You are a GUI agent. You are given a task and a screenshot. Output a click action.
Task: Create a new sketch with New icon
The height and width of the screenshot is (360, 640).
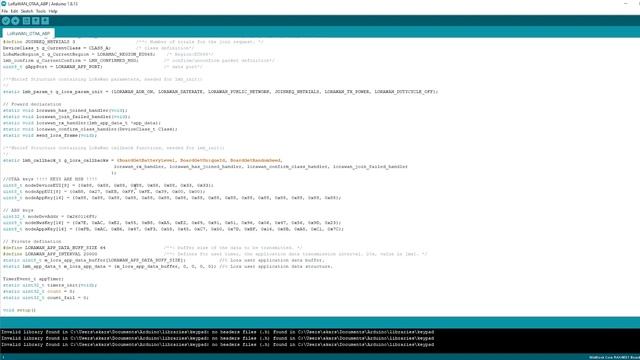27,21
